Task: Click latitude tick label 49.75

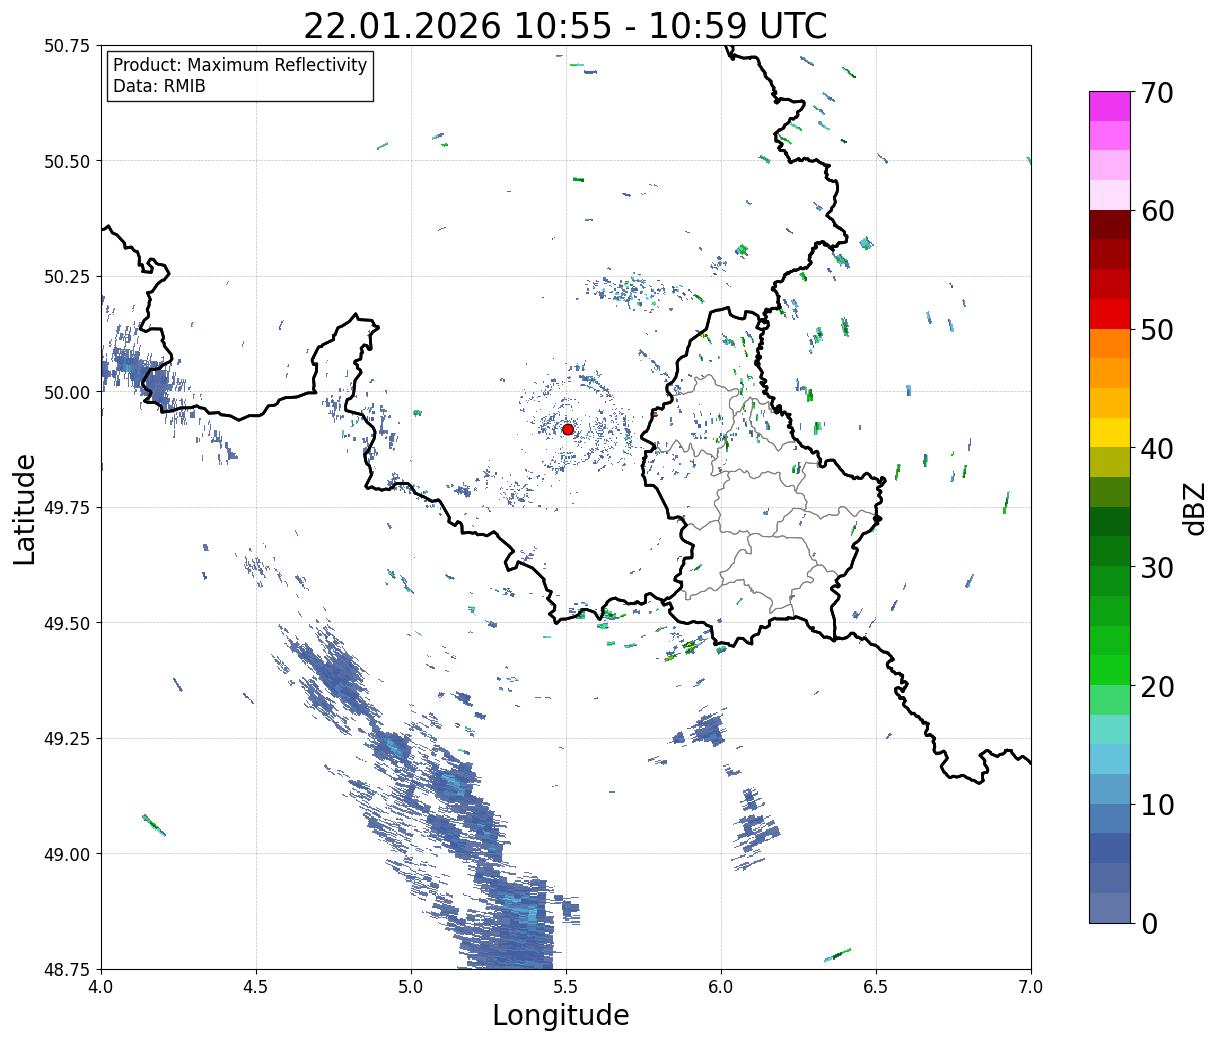Action: [x=67, y=508]
